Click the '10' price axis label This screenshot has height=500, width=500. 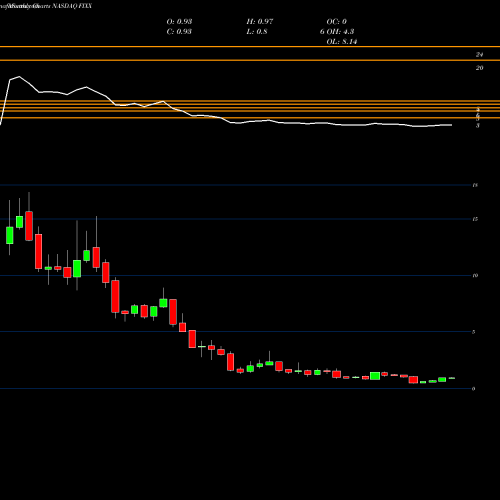[475, 275]
